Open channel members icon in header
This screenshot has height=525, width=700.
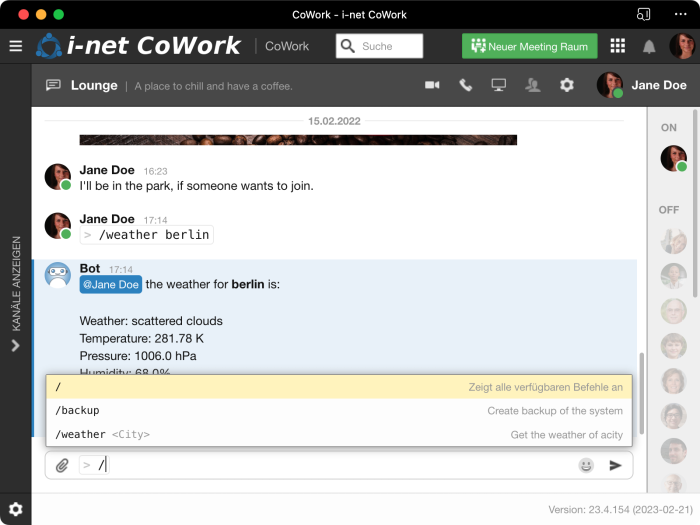pyautogui.click(x=533, y=86)
